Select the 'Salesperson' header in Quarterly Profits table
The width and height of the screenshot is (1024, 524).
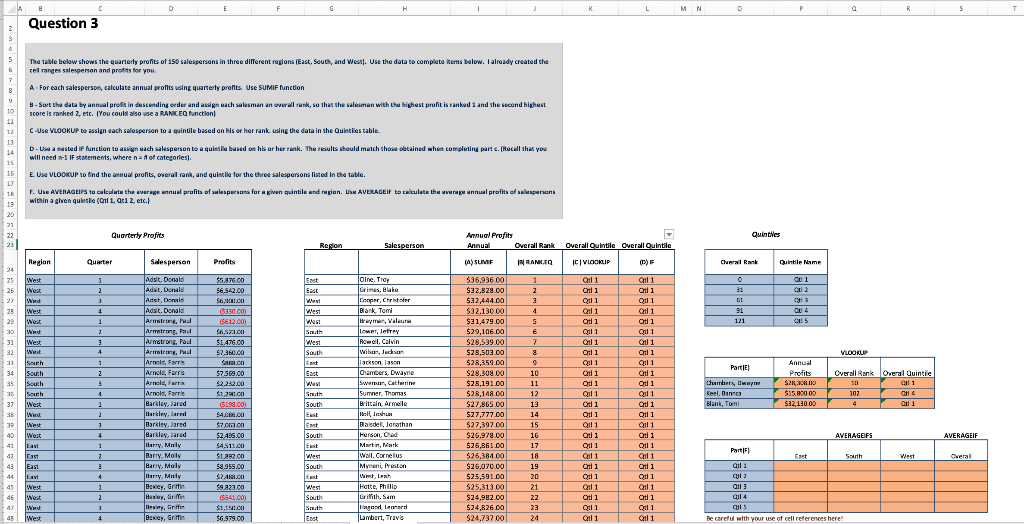point(170,262)
